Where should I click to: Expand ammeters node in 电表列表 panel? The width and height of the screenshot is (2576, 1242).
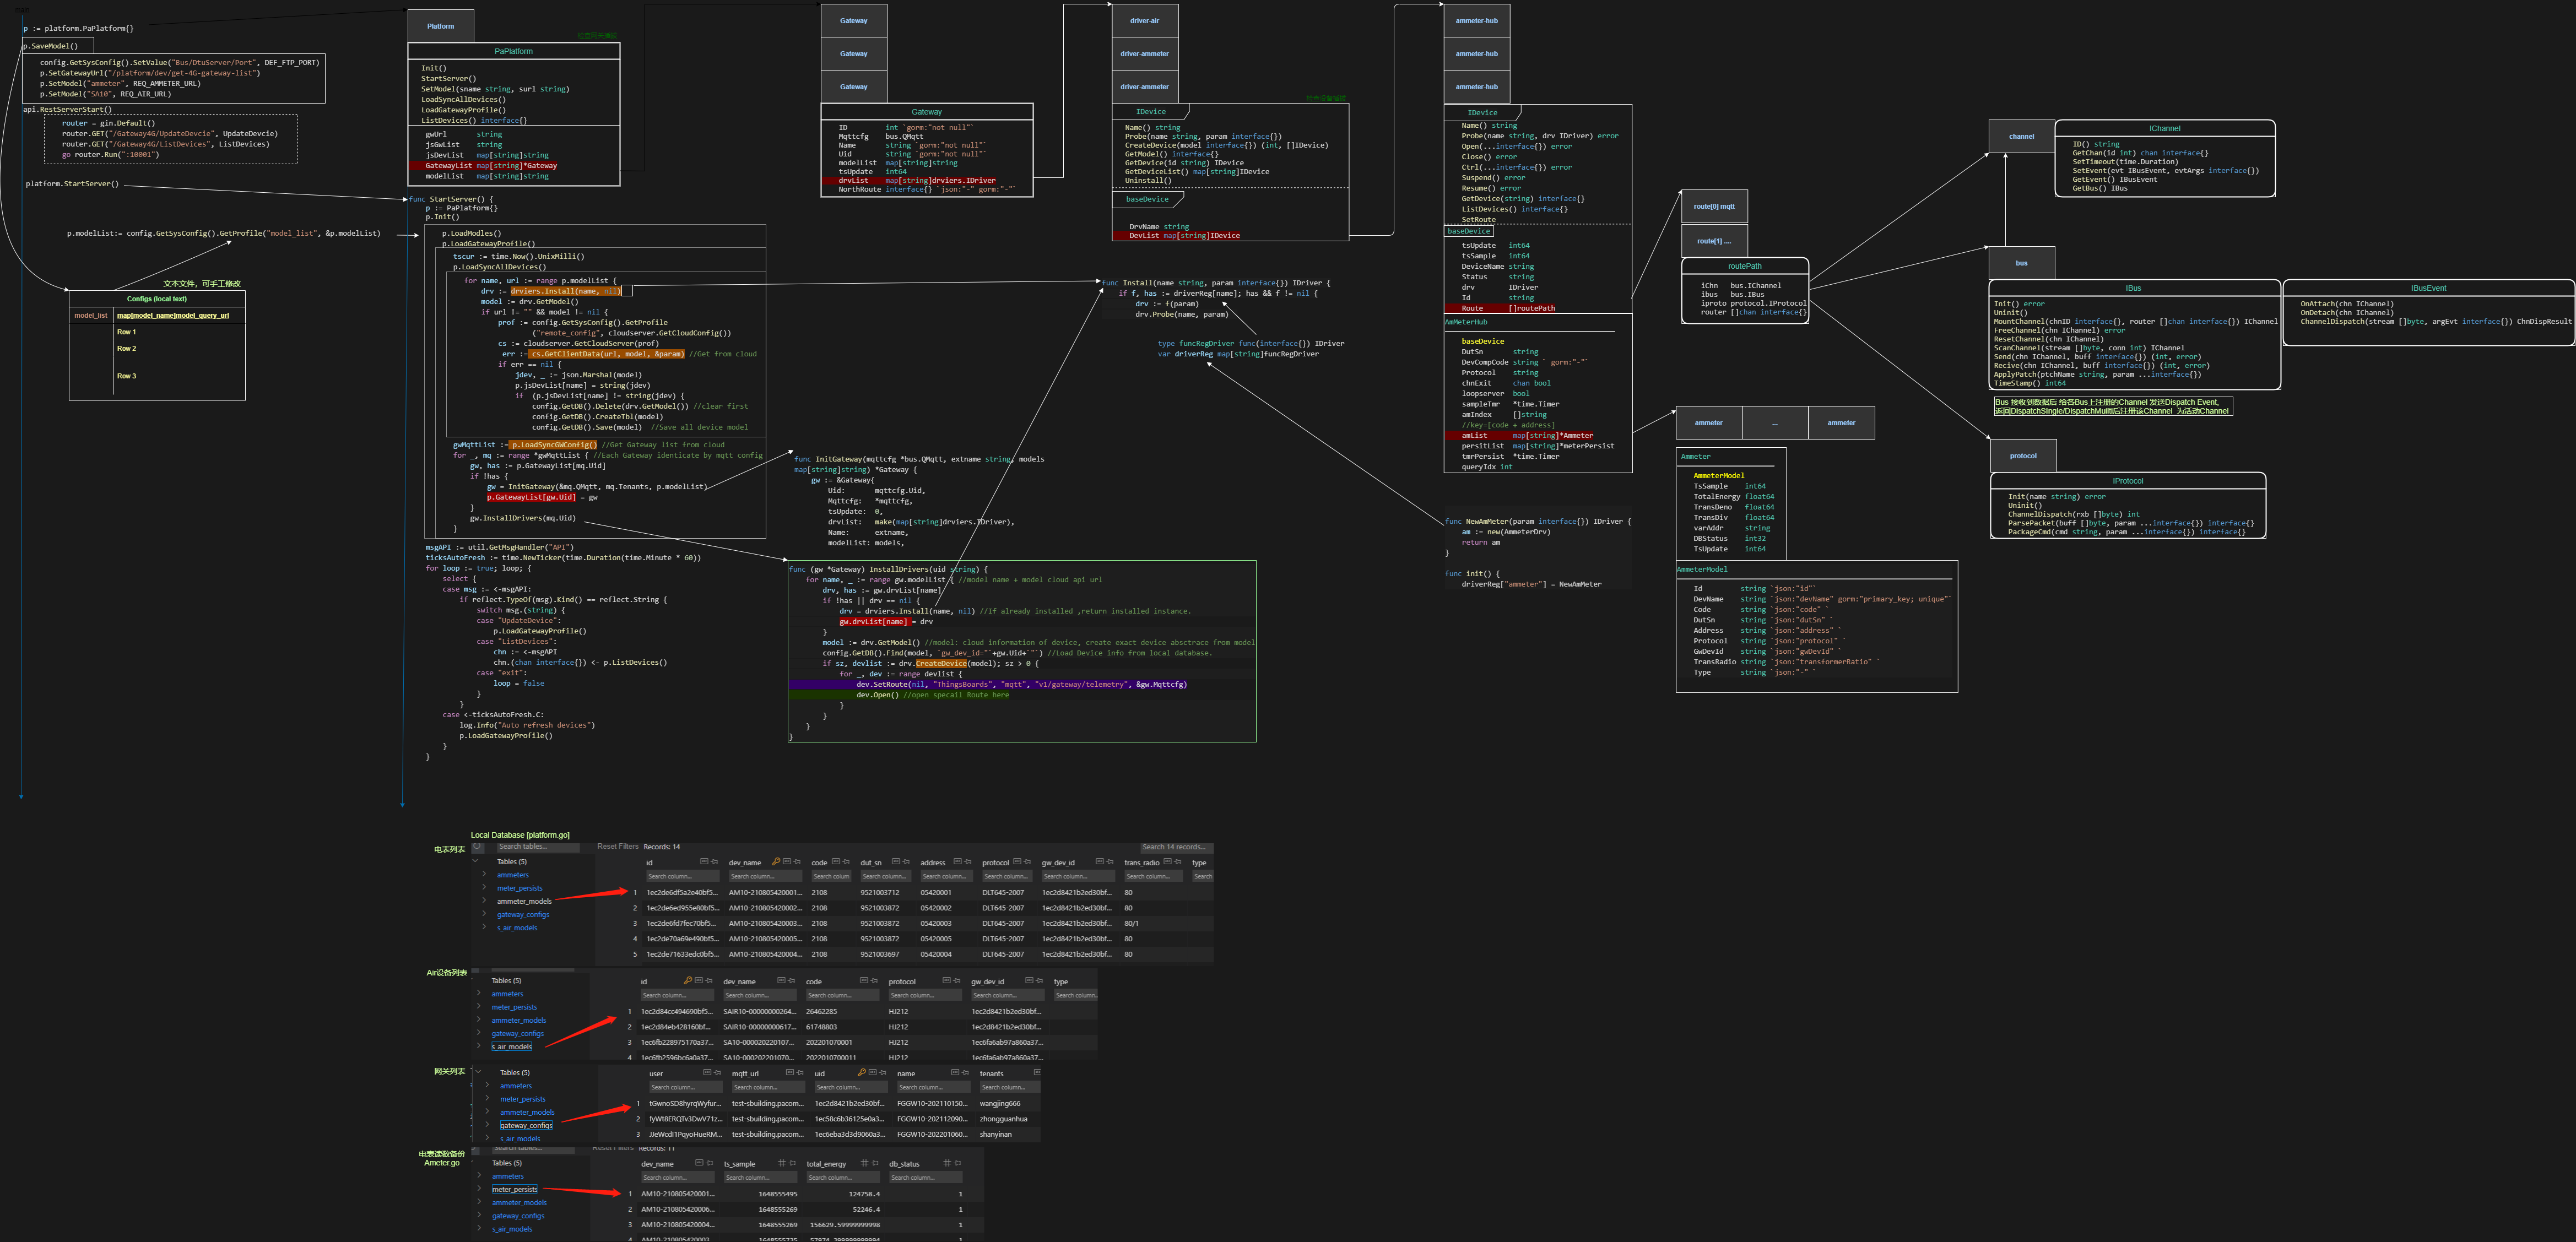pos(484,874)
